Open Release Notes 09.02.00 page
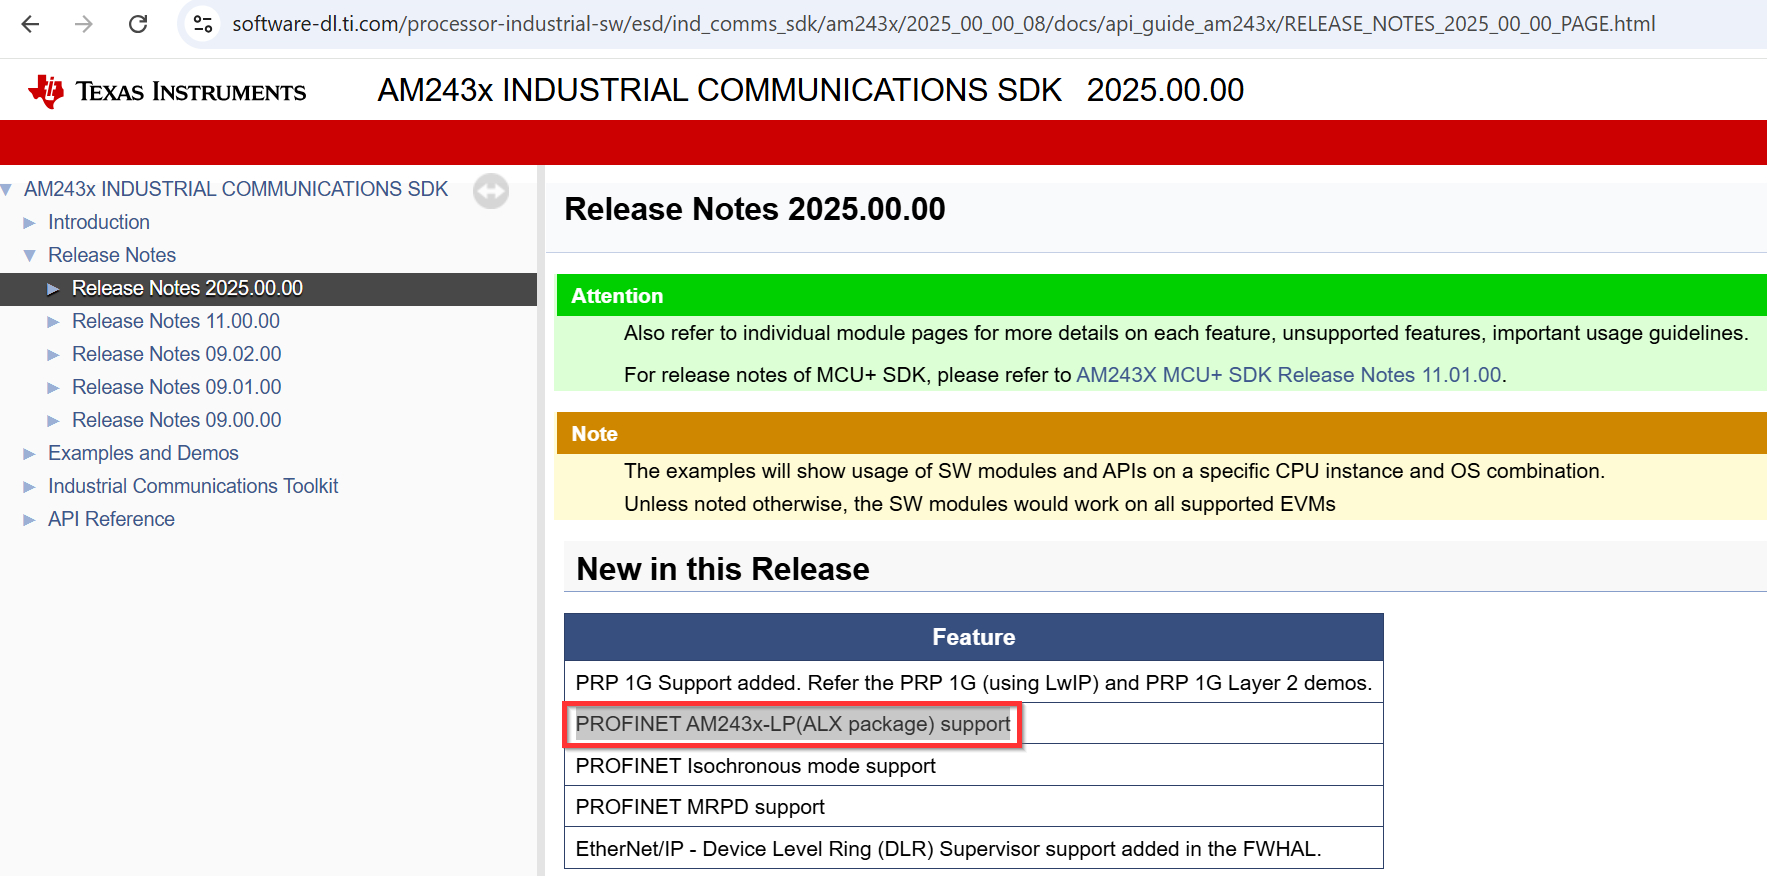 tap(177, 354)
